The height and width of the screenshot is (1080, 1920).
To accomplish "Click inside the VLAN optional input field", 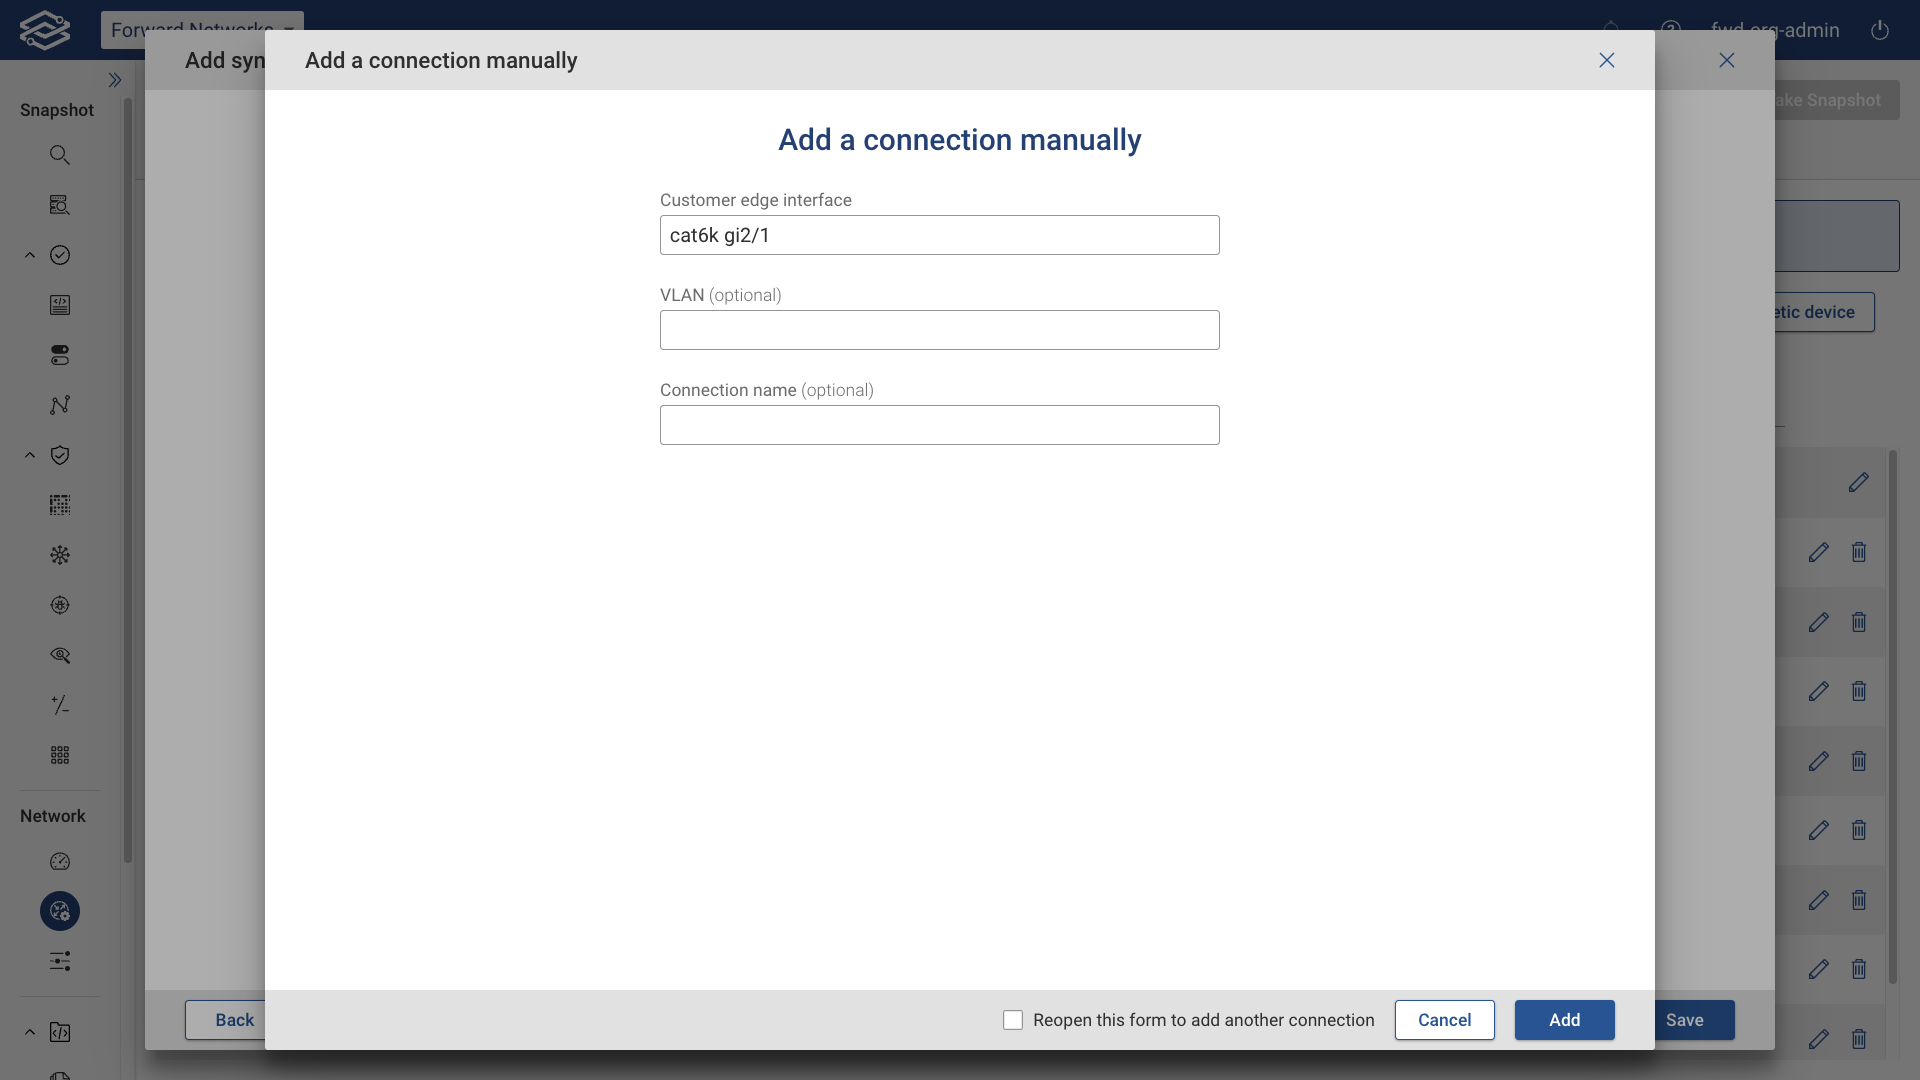I will click(939, 330).
